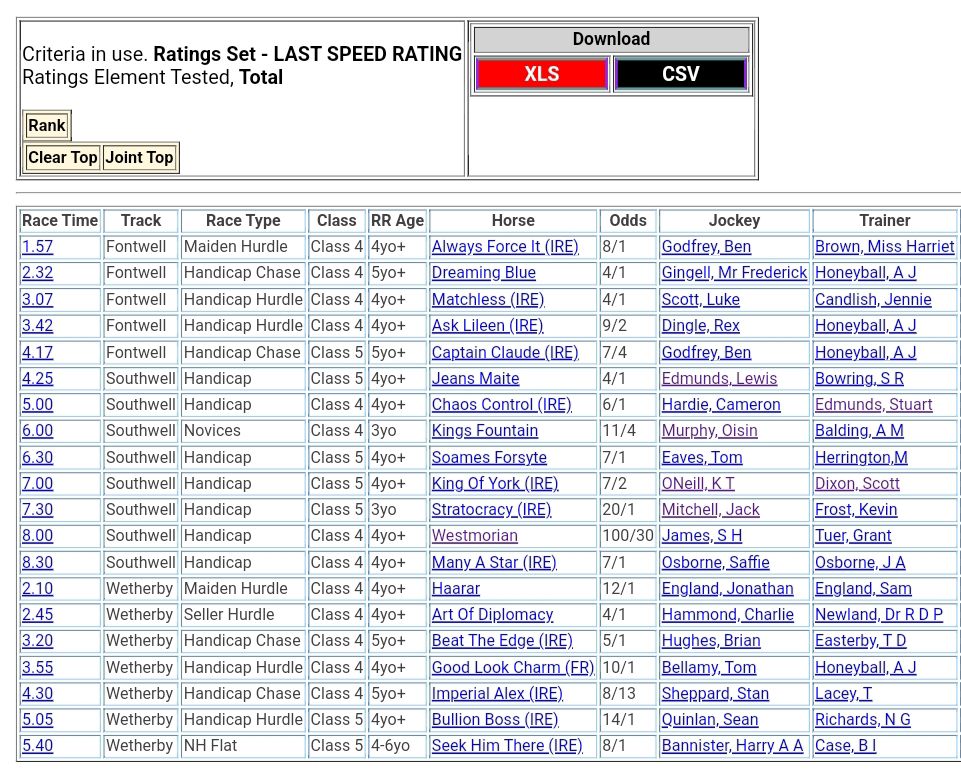View jockey Osborne, Saffie

coord(715,563)
